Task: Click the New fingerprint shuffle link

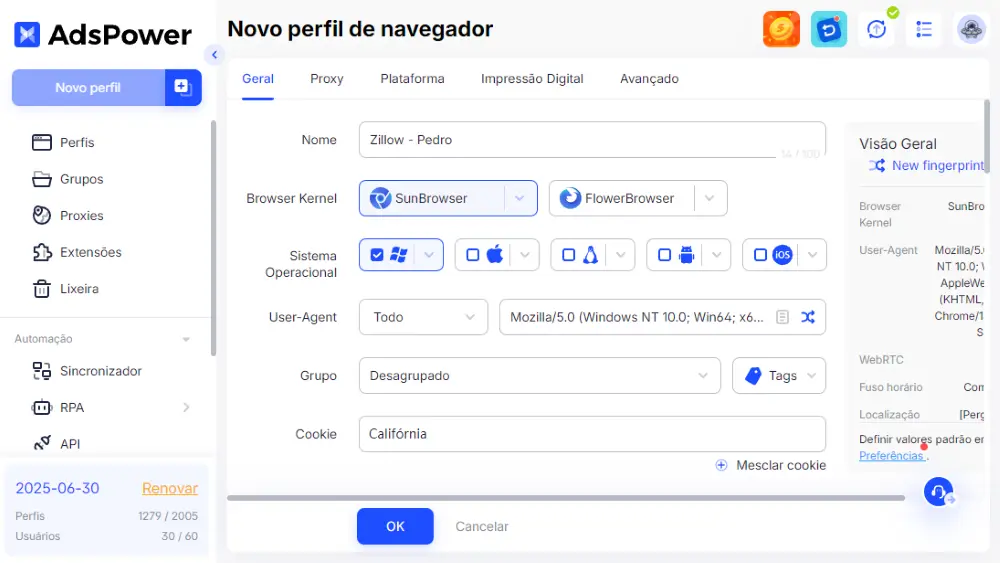Action: pyautogui.click(x=927, y=165)
